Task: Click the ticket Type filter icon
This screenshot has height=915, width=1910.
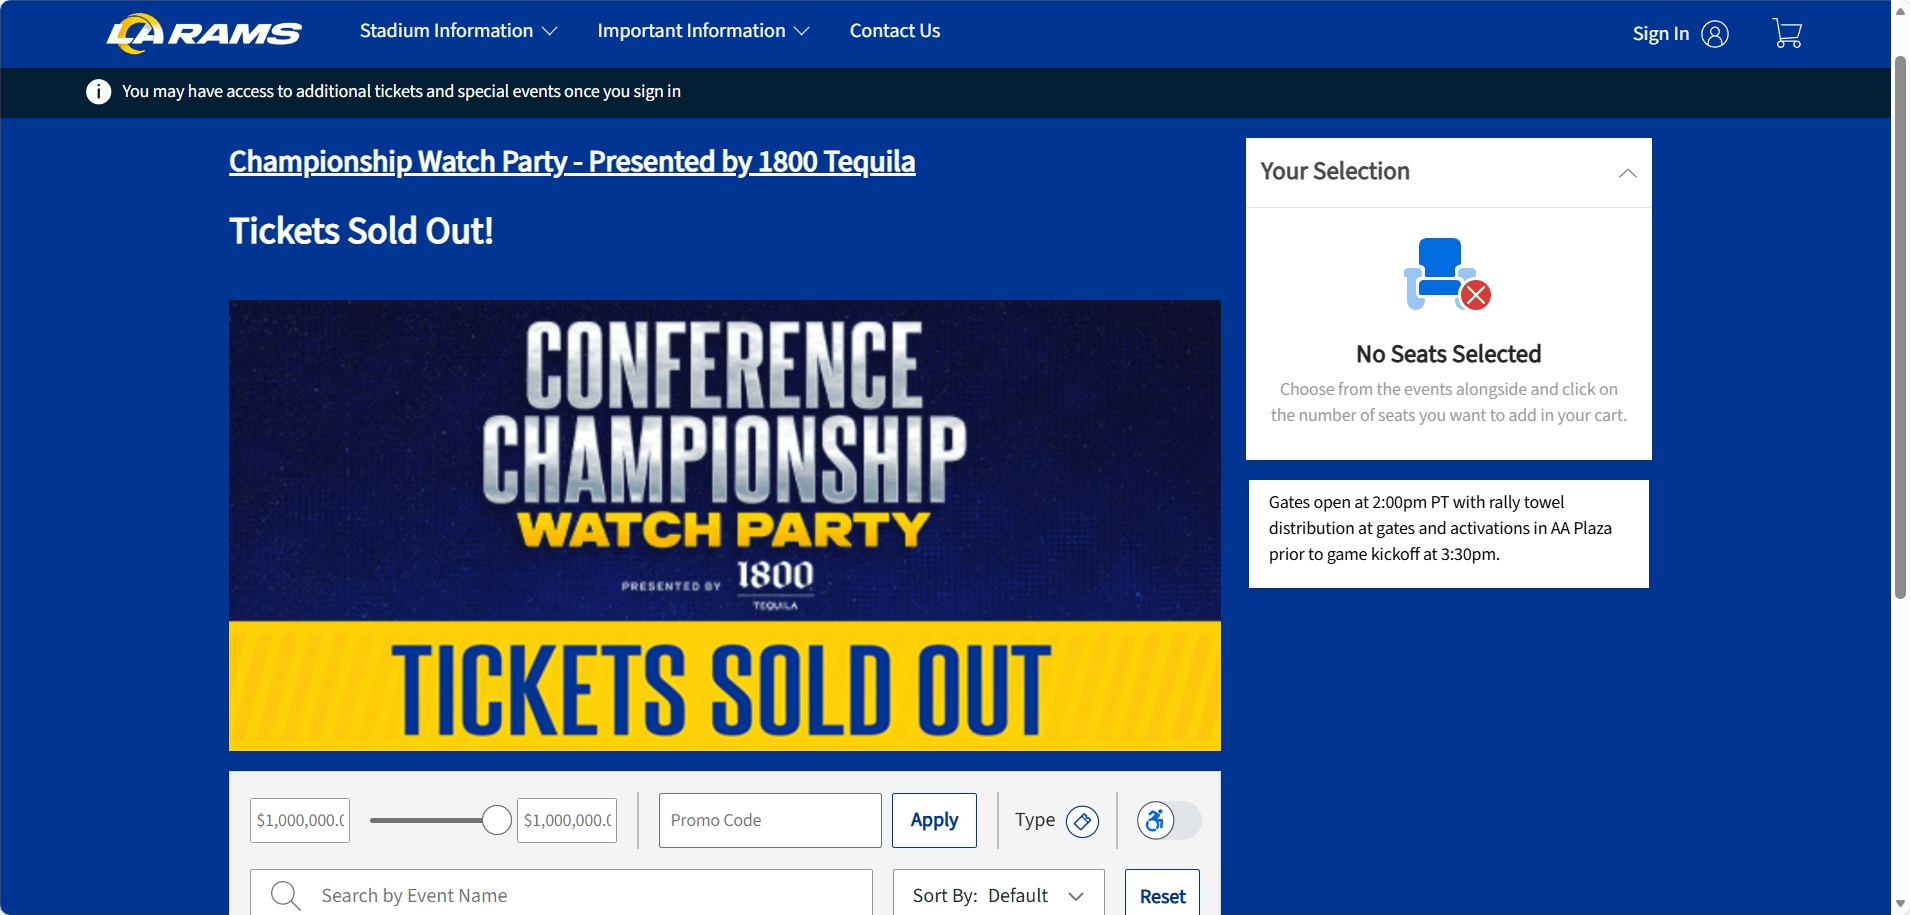Action: [1083, 820]
